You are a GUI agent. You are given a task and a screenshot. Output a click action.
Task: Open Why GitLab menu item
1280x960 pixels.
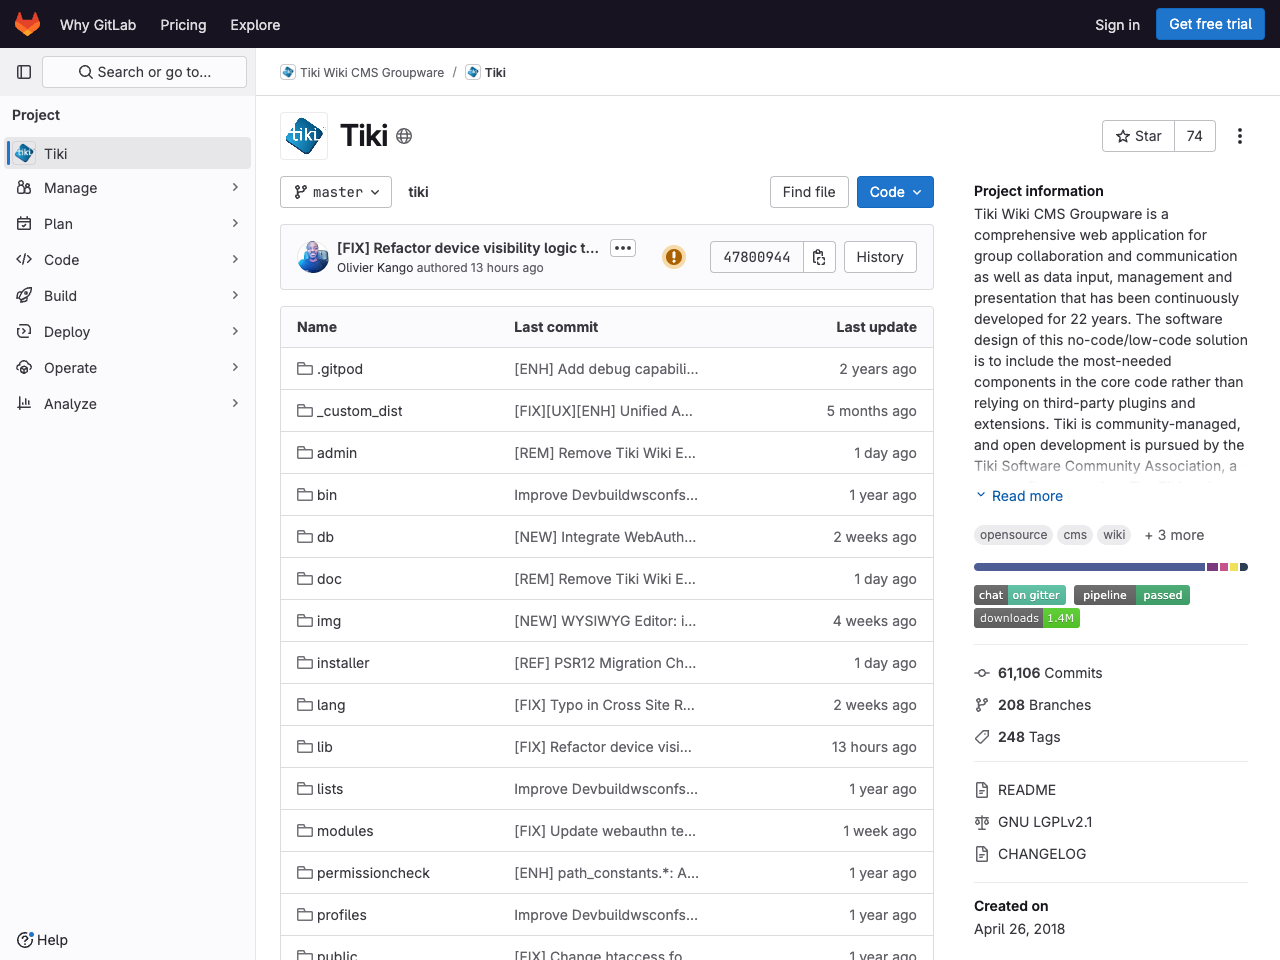click(x=98, y=25)
